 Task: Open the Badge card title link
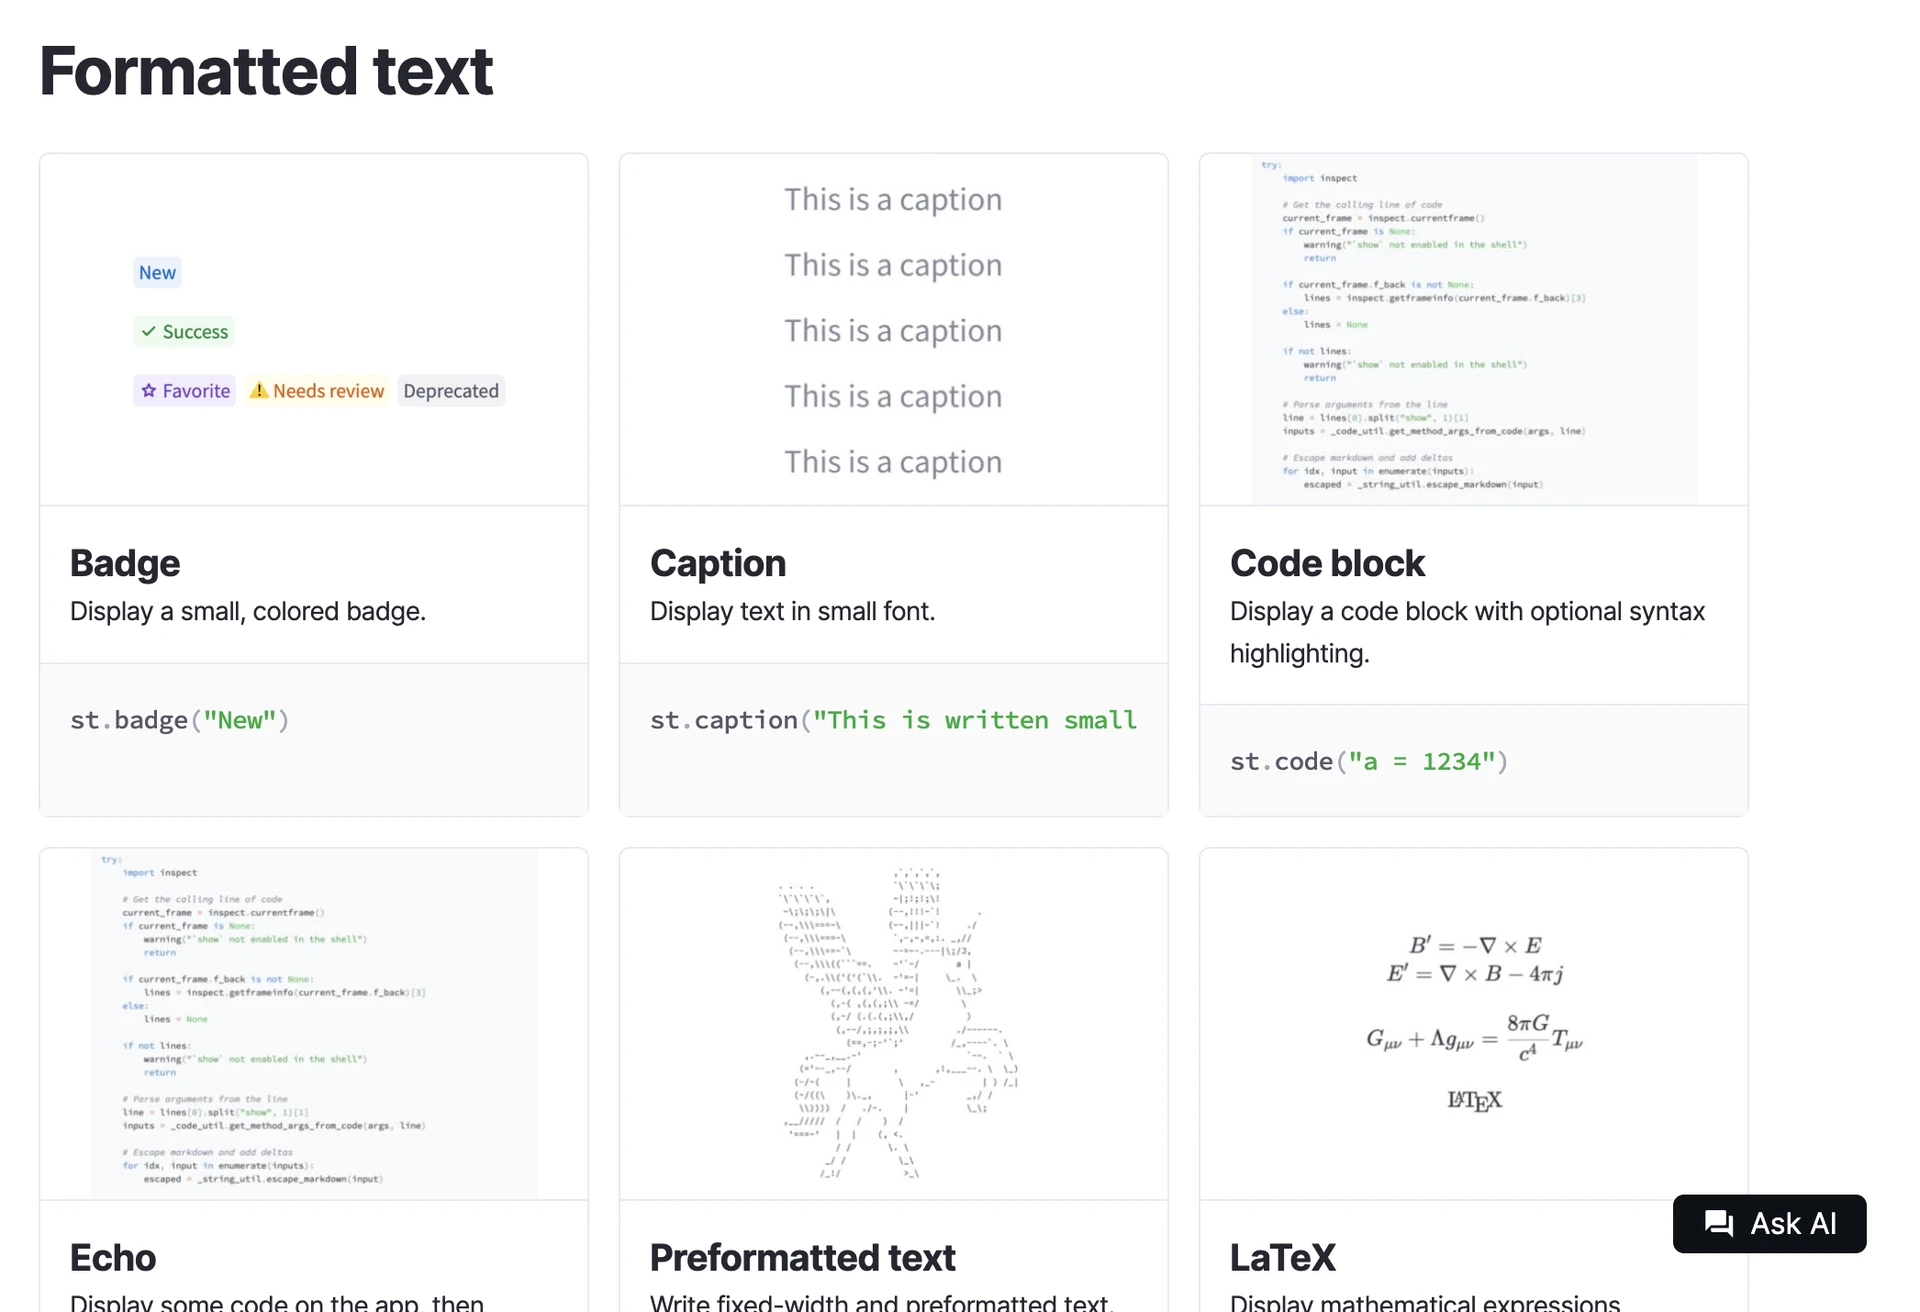click(x=125, y=563)
